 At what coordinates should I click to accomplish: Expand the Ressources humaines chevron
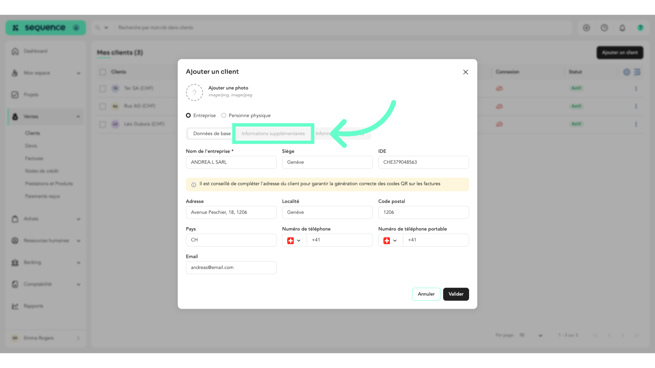pos(79,241)
